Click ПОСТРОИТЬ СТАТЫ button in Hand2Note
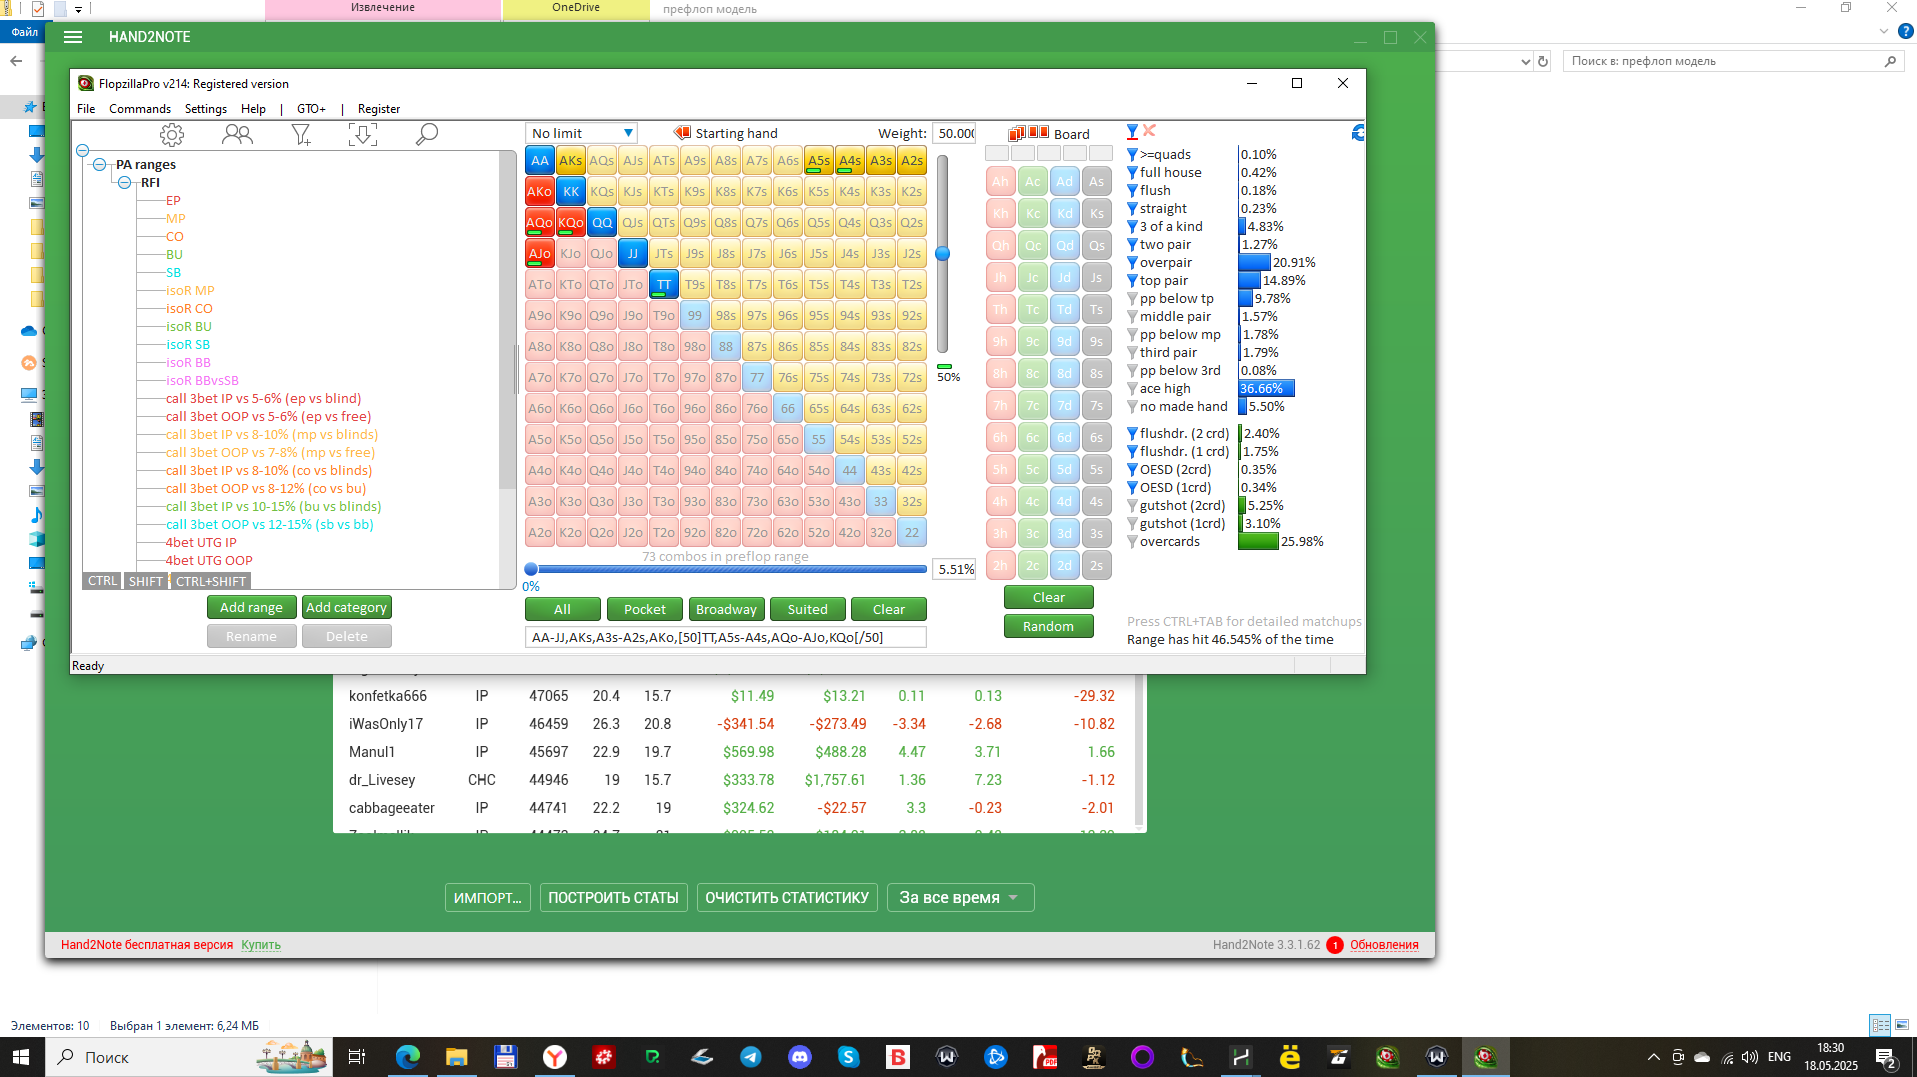Screen dimensions: 1917x1077 613,897
